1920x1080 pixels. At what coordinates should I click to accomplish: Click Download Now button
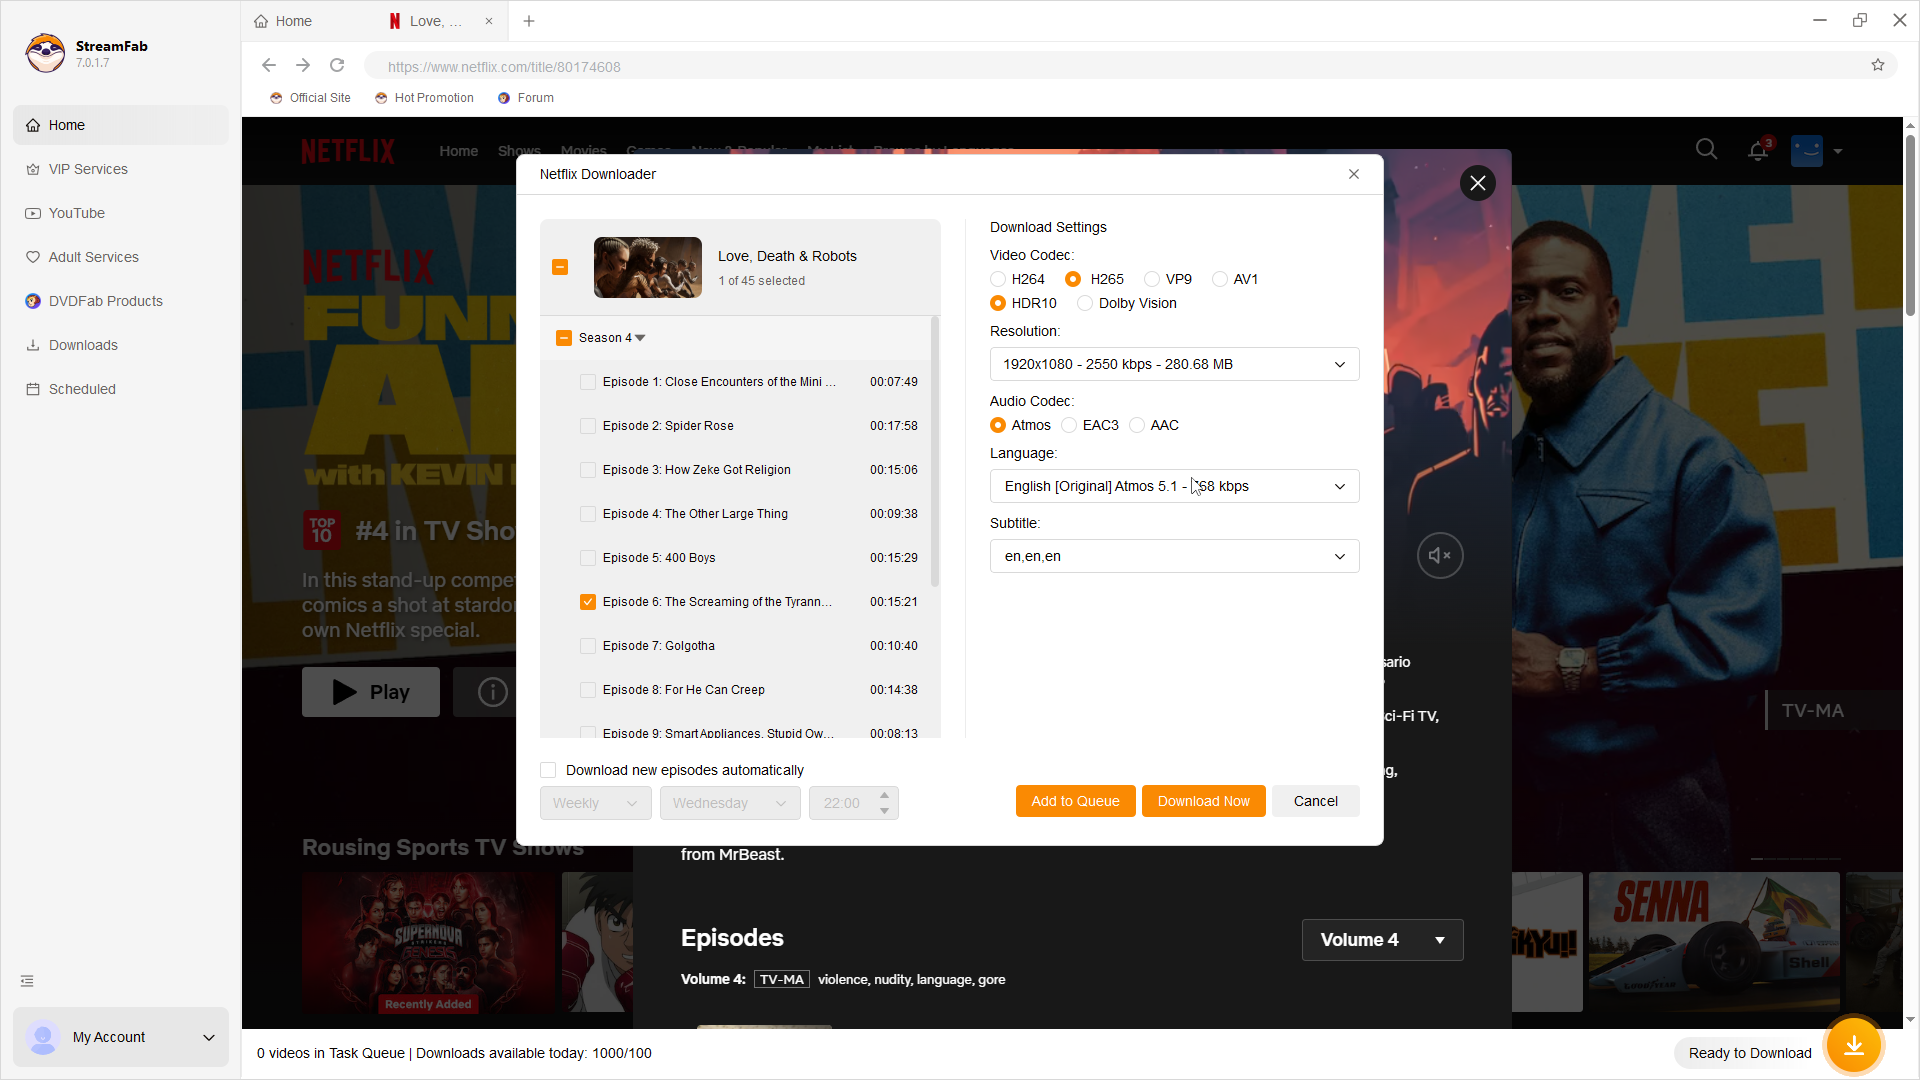click(x=1203, y=801)
